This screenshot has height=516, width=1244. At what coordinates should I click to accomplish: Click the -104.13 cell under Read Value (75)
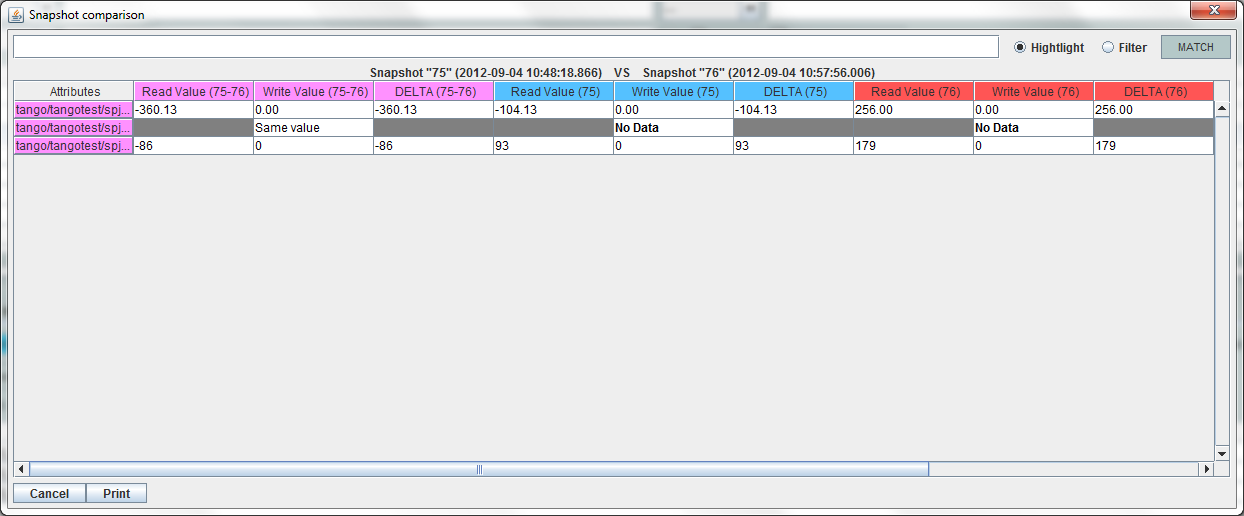click(x=554, y=110)
